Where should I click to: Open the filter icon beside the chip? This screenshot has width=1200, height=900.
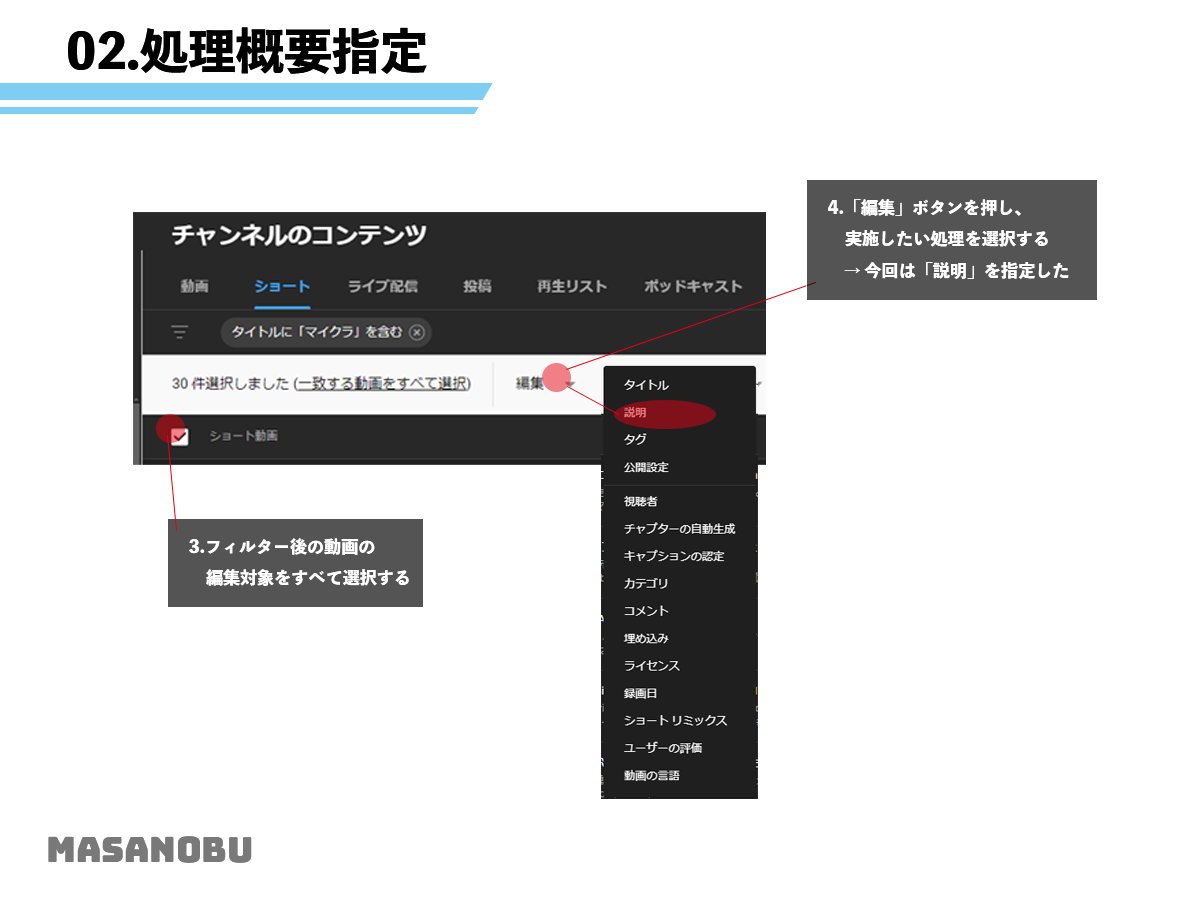point(179,333)
